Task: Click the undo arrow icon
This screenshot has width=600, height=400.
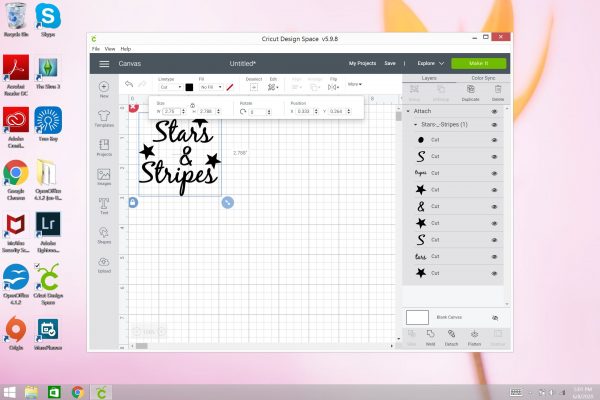Action: (x=127, y=85)
